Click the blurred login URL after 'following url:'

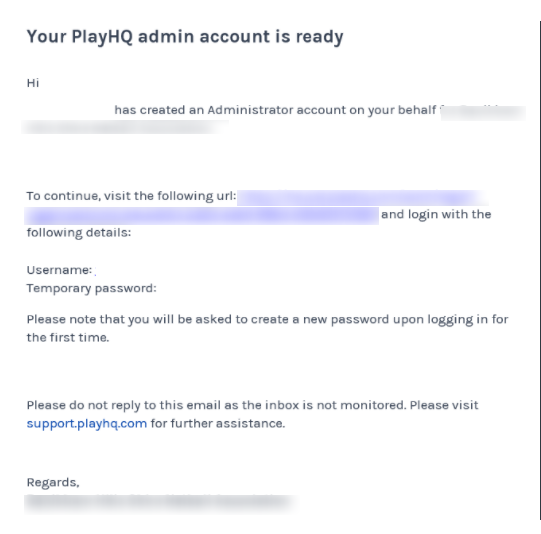tap(362, 198)
